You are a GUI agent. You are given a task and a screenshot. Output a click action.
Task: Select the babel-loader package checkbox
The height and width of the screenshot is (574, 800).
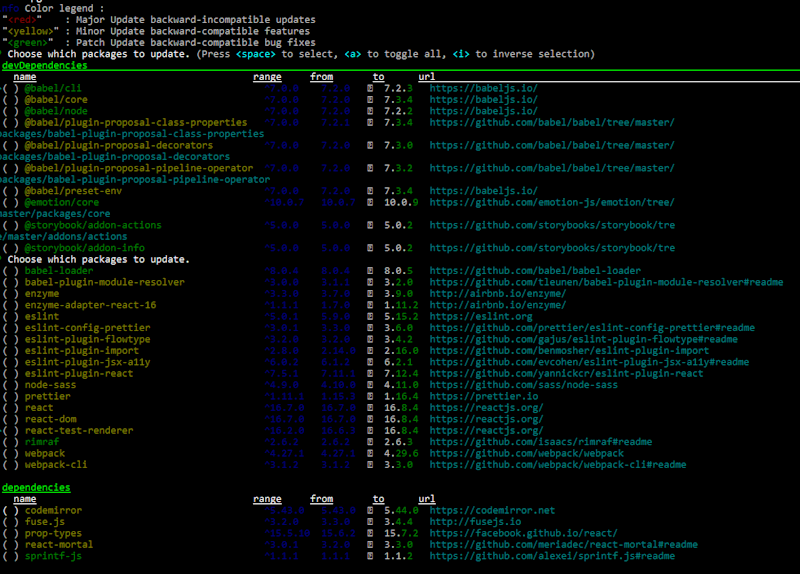11,271
